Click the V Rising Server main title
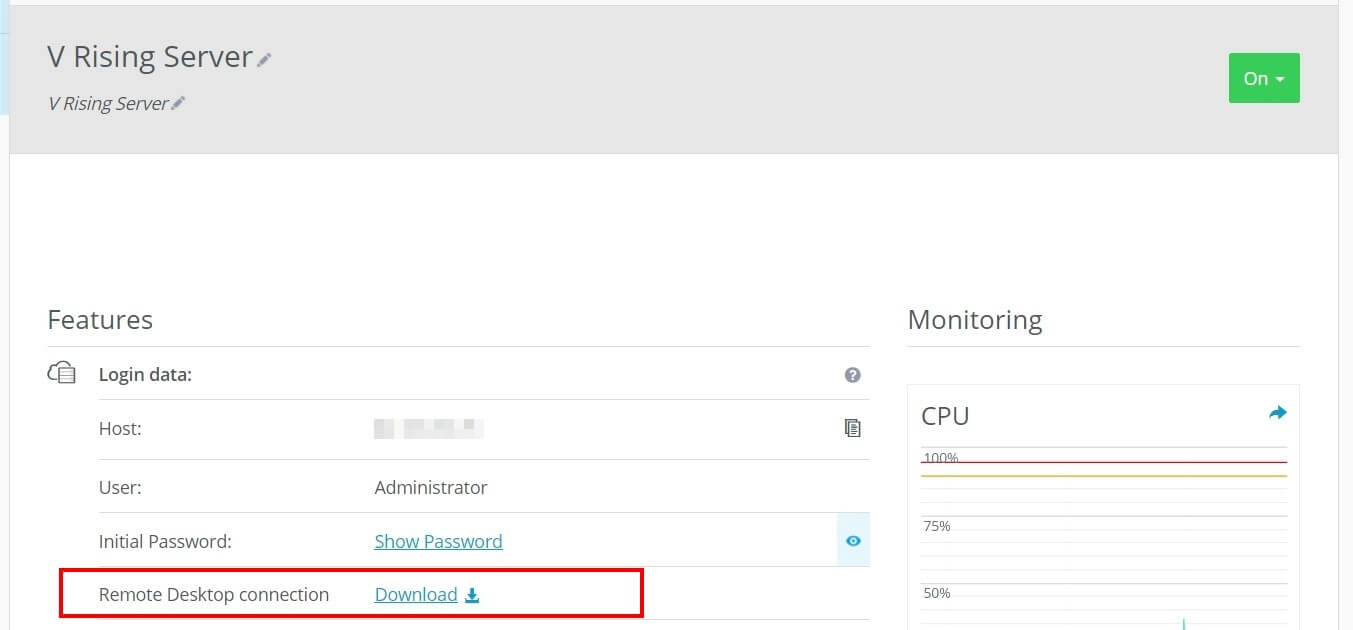 click(x=150, y=57)
